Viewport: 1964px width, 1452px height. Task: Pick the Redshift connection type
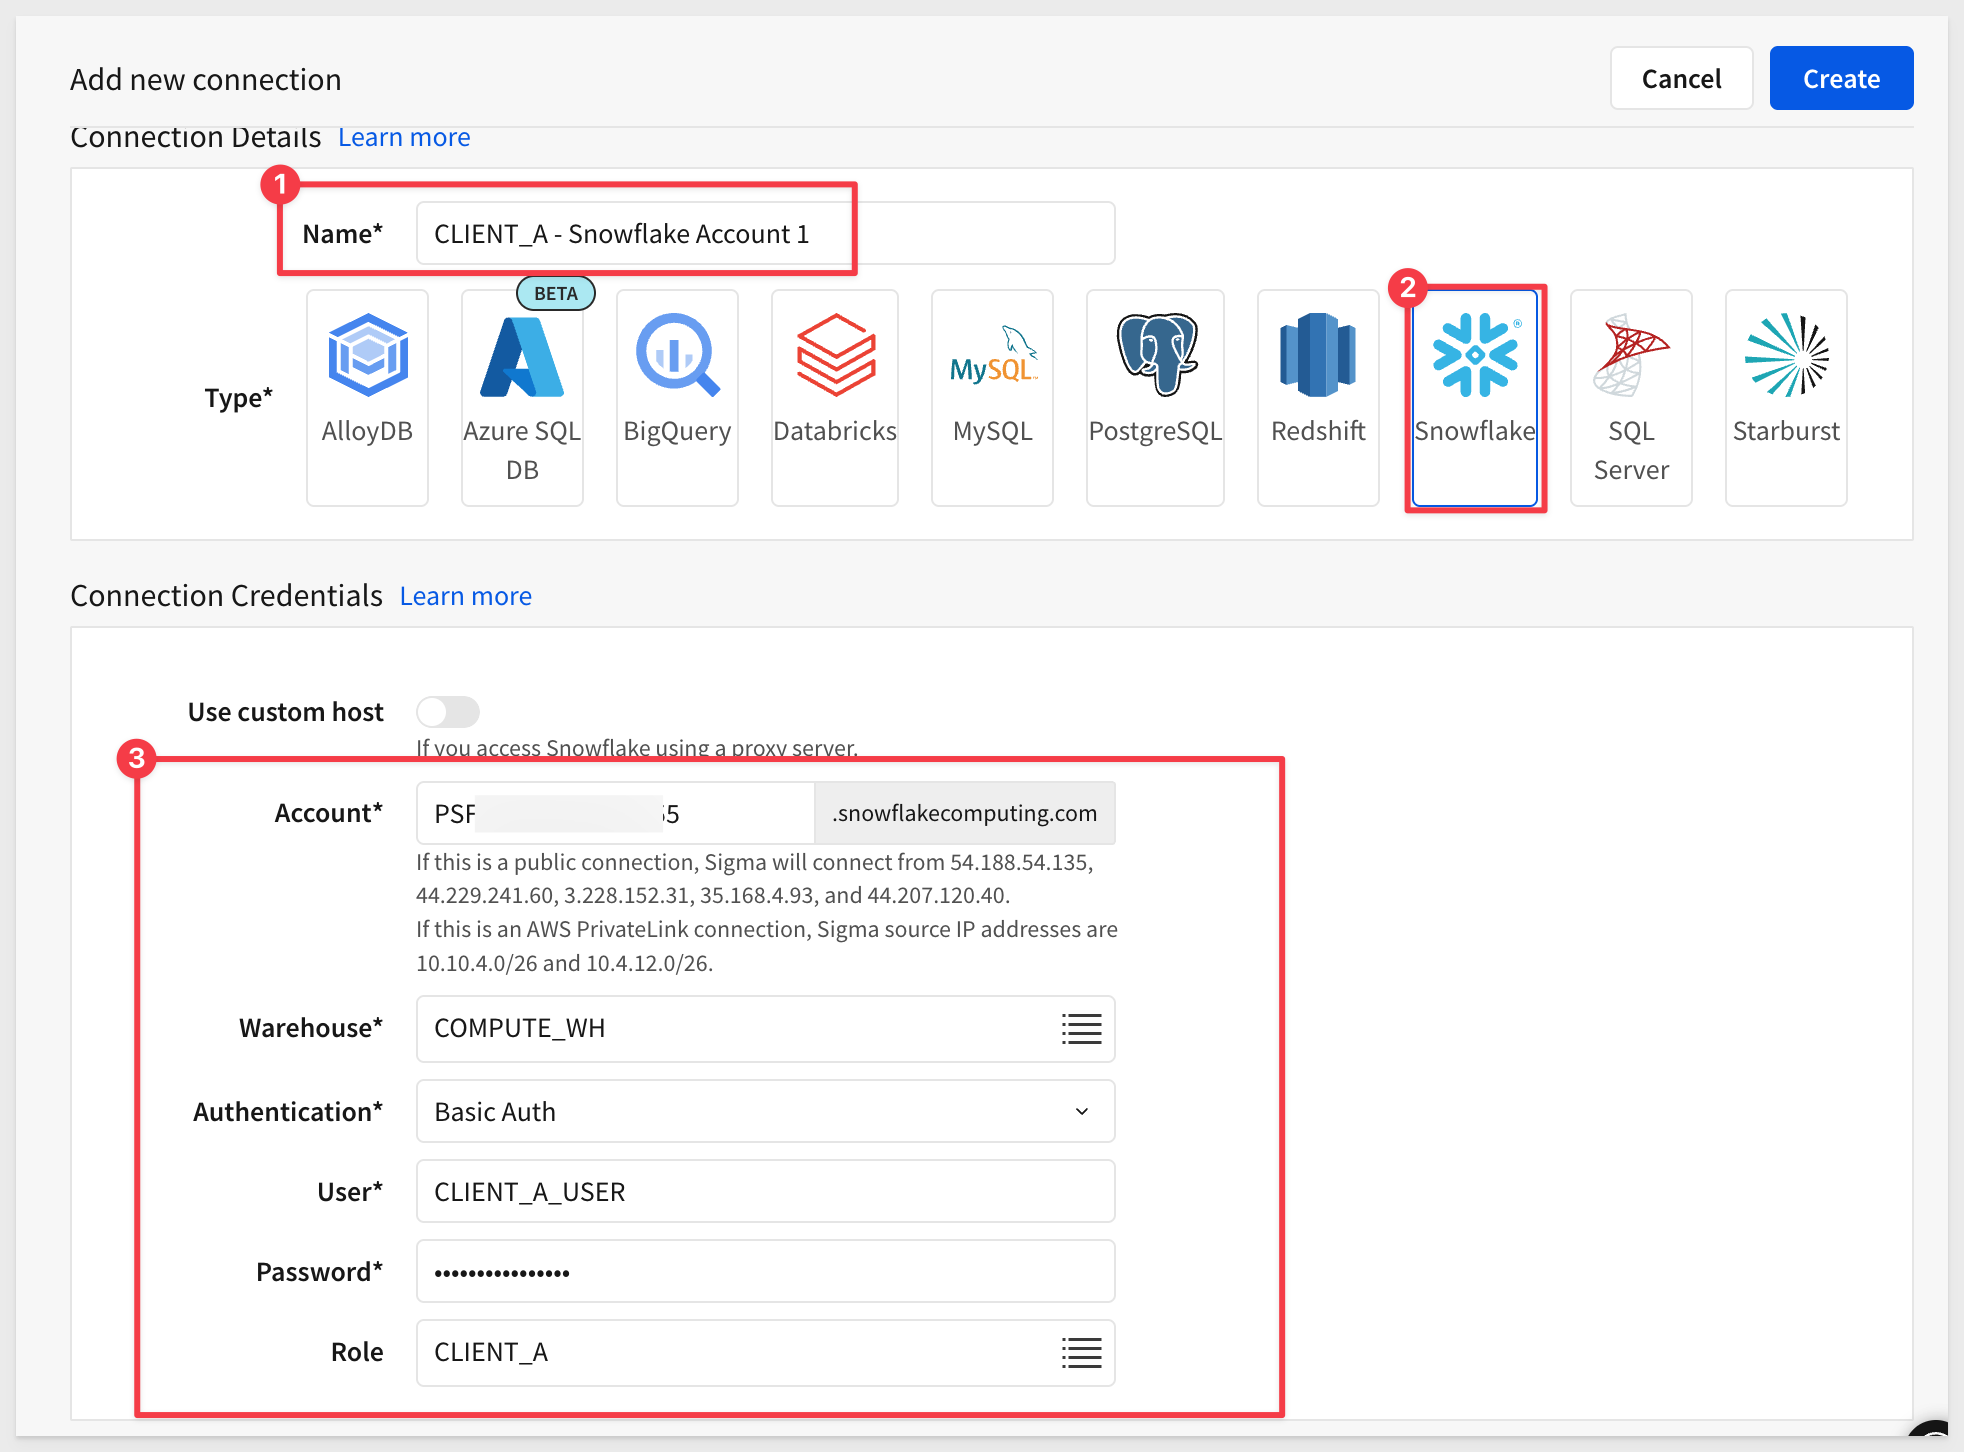click(1318, 398)
